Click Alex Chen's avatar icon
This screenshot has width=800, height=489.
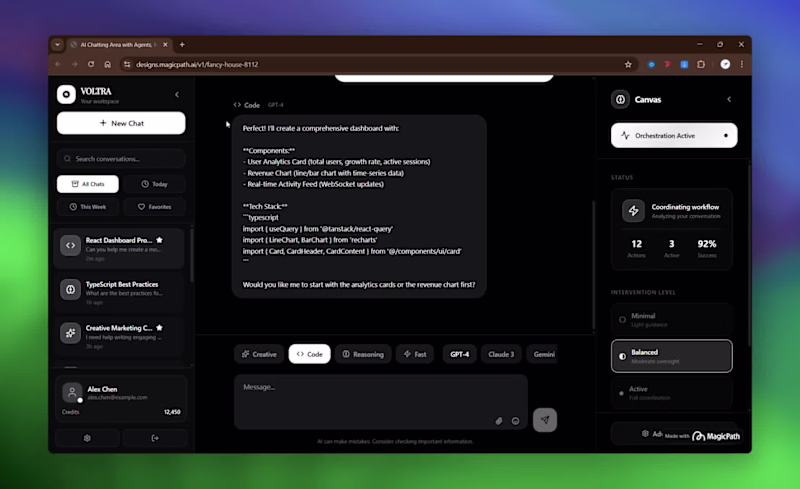pos(72,393)
